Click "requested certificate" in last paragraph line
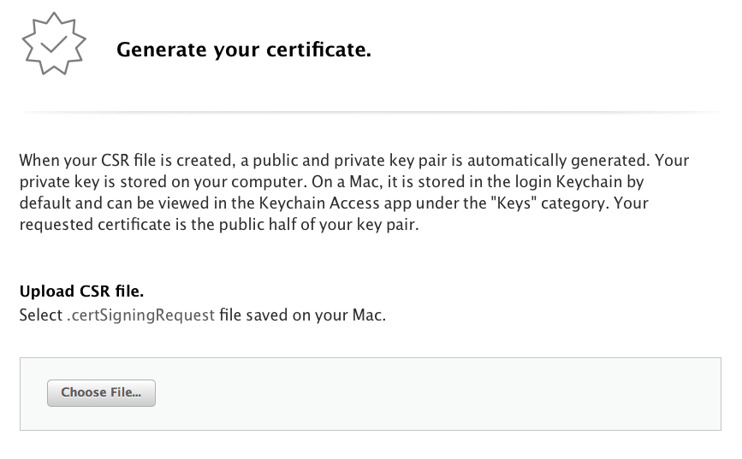This screenshot has height=459, width=742. [95, 225]
